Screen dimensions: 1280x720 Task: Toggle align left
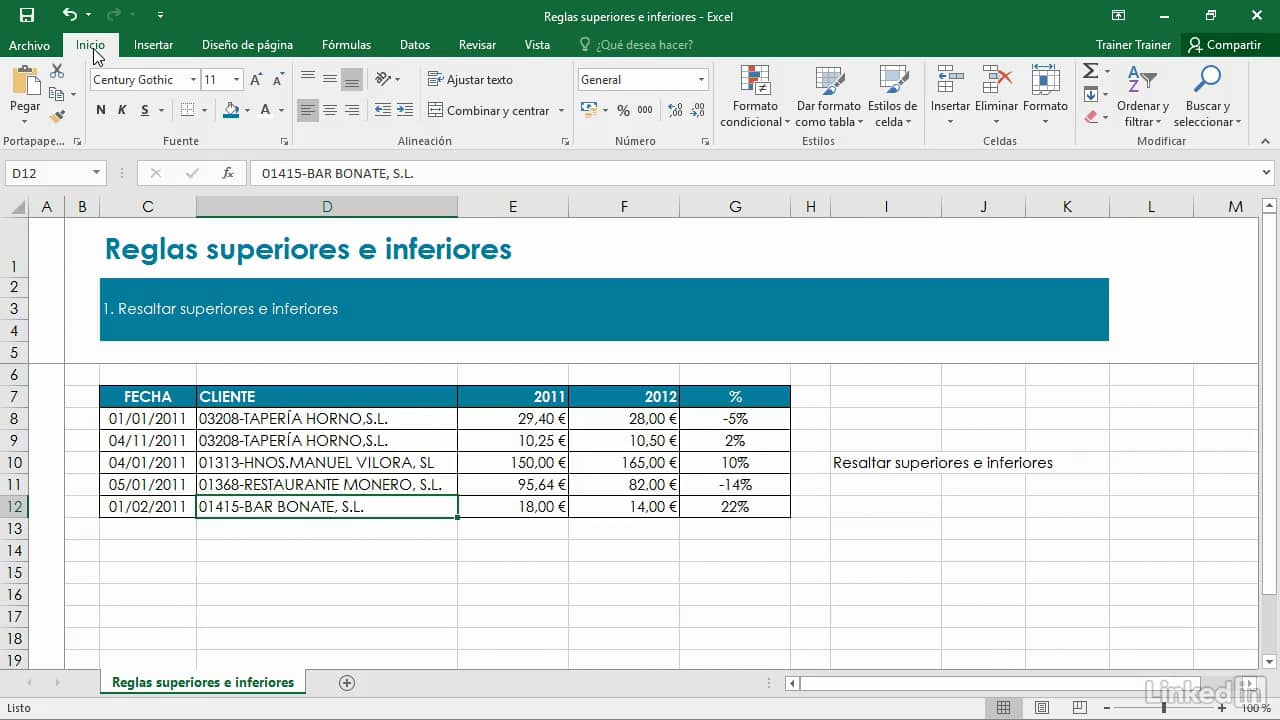[x=308, y=110]
